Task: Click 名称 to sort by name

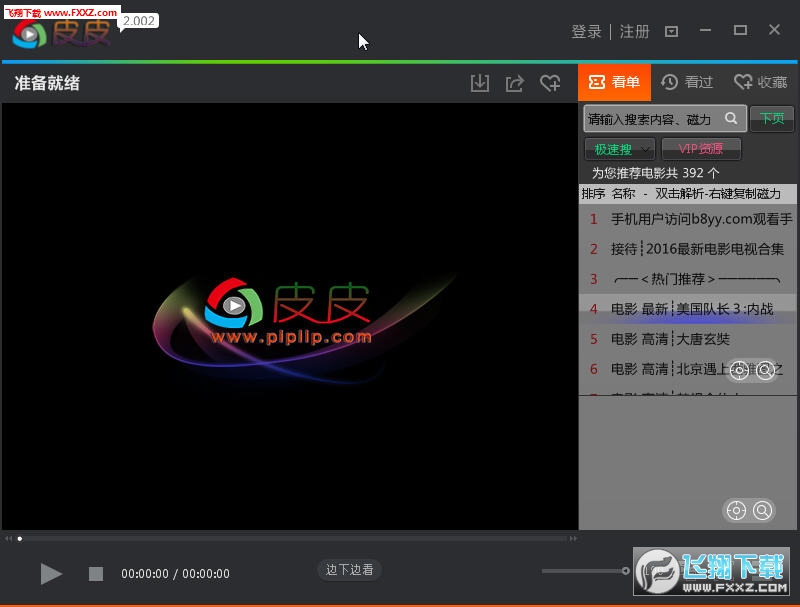Action: click(622, 194)
